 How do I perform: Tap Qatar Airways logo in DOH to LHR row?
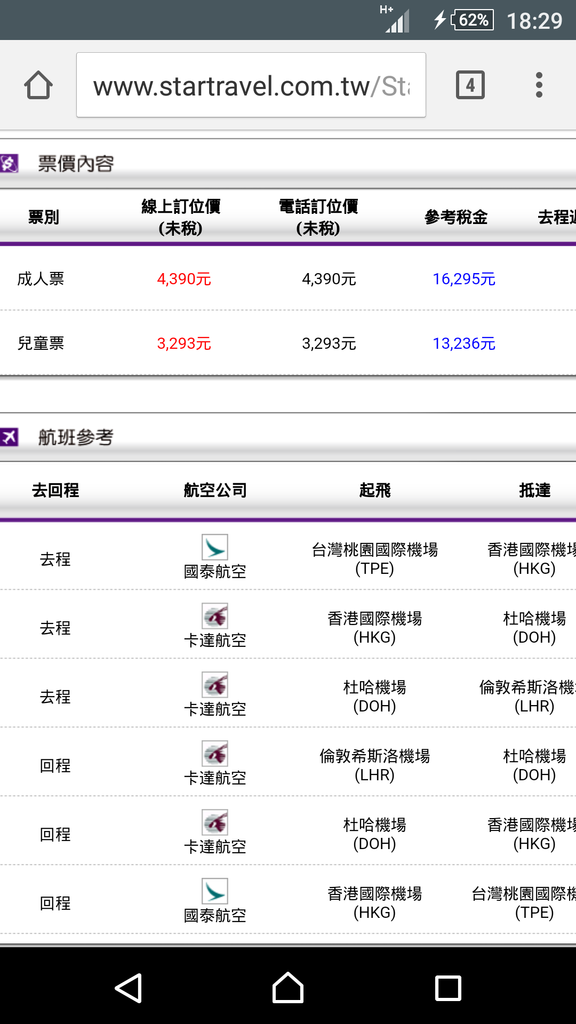point(215,684)
